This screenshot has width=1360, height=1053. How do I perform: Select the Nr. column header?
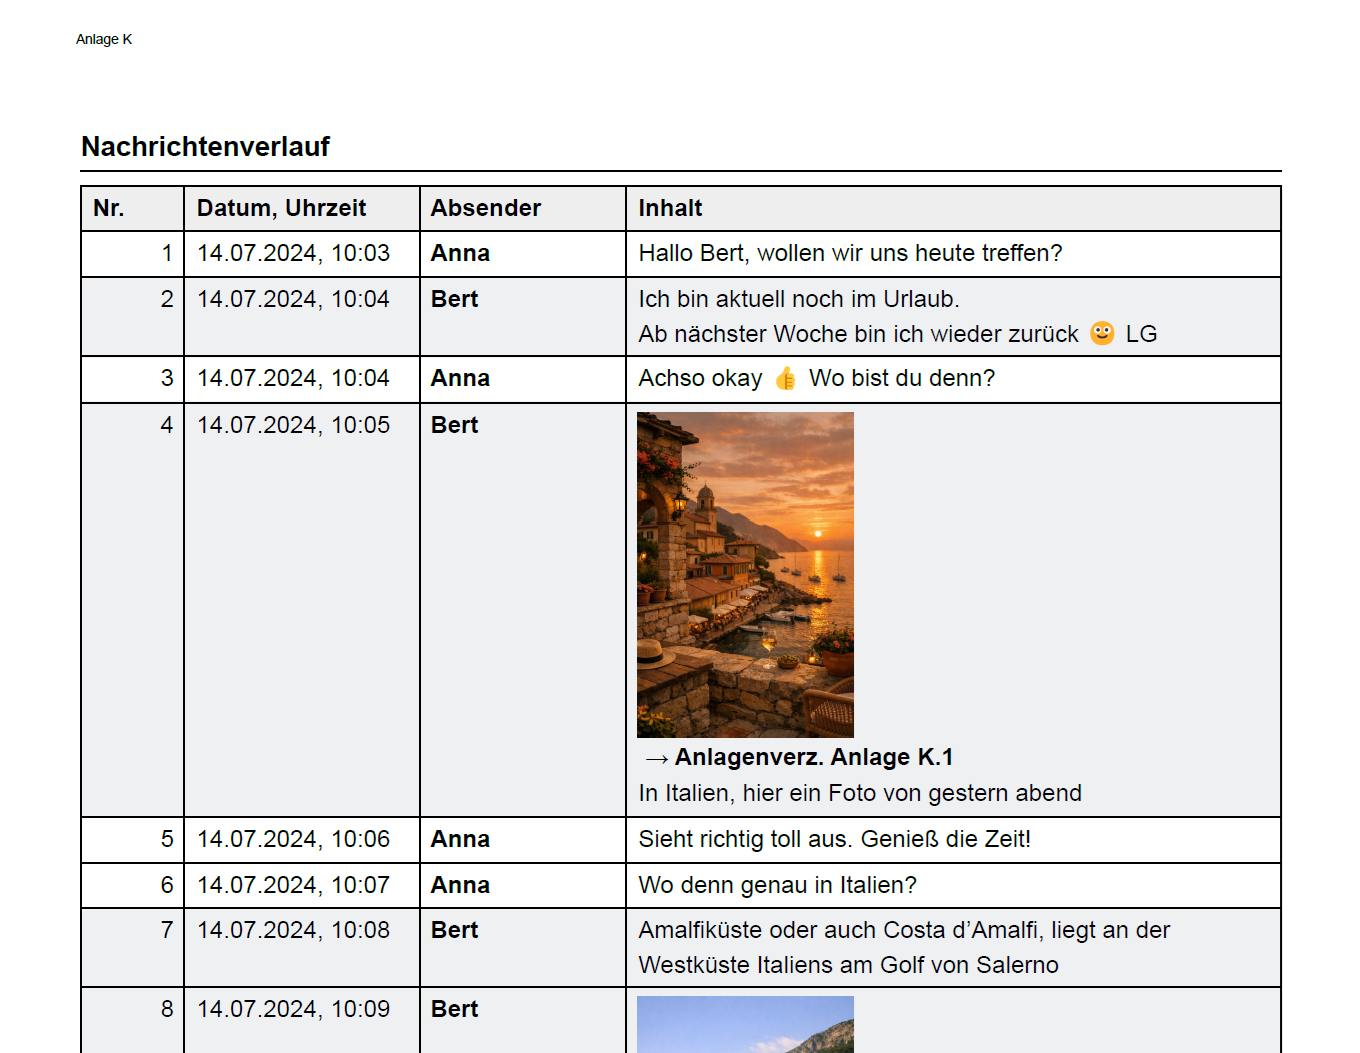[x=108, y=208]
